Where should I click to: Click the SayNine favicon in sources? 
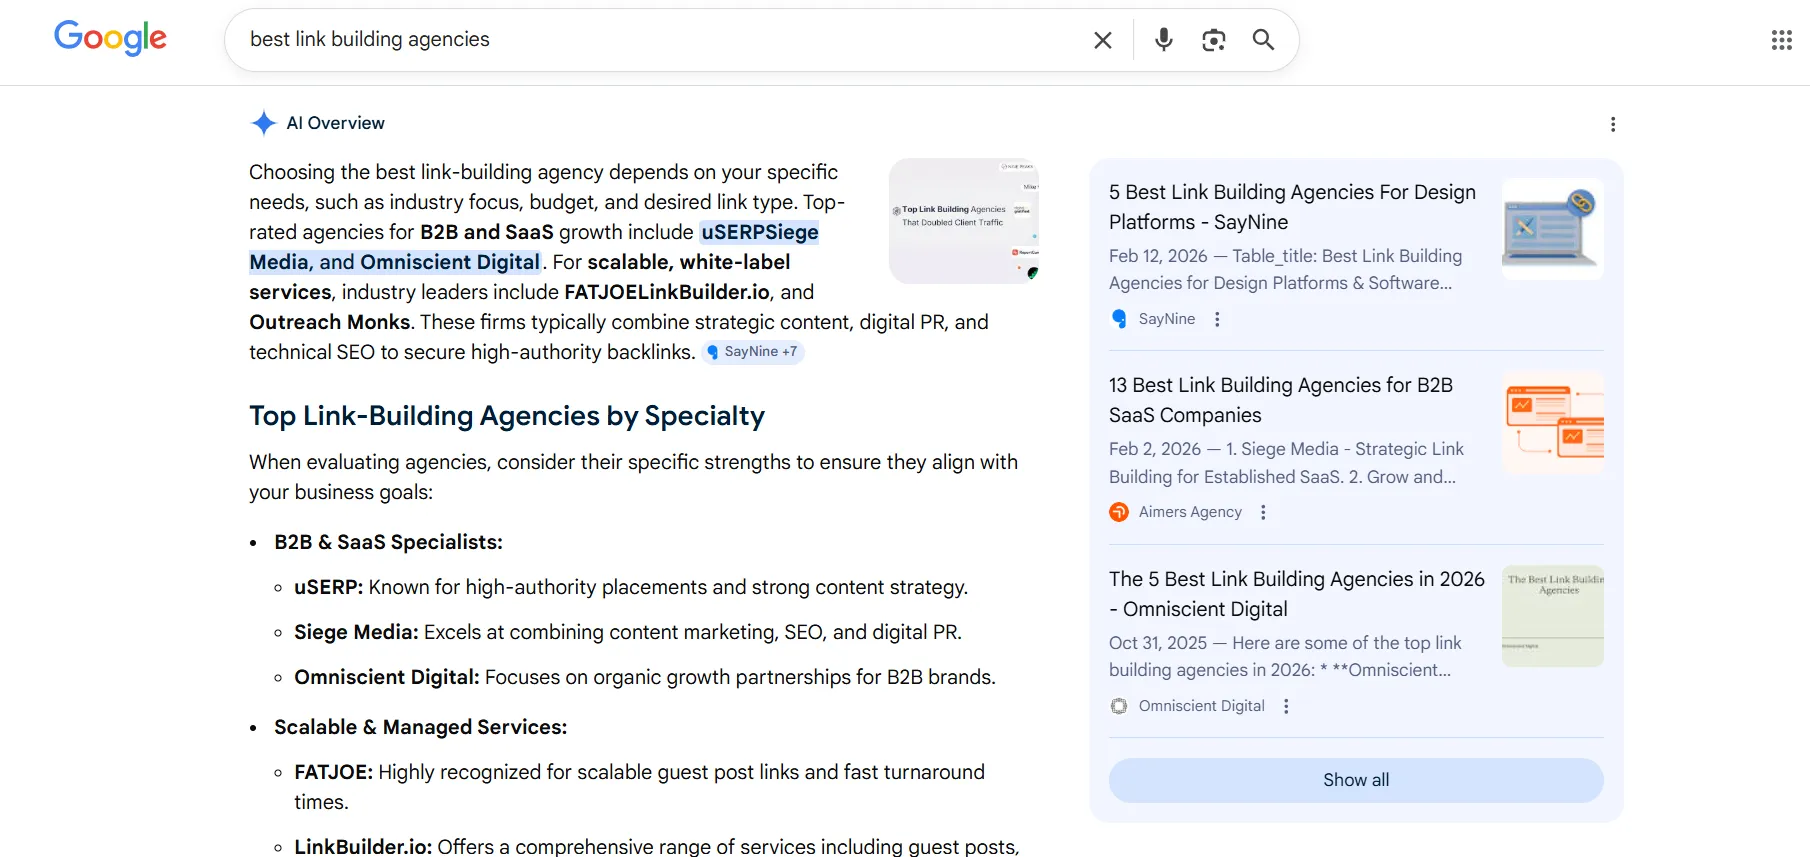coord(1119,319)
